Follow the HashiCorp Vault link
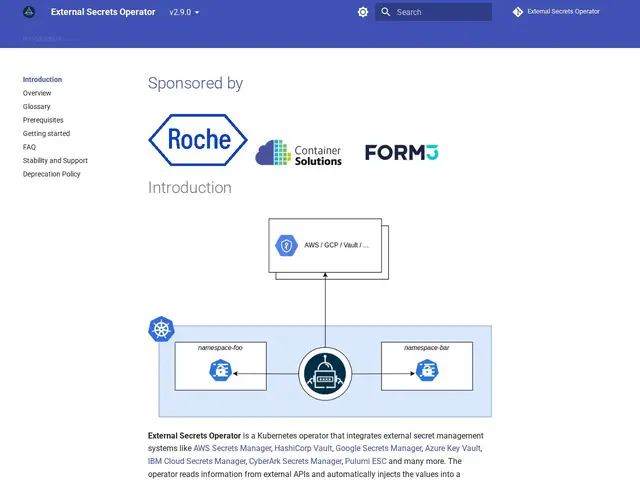This screenshot has height=480, width=640. tap(303, 448)
